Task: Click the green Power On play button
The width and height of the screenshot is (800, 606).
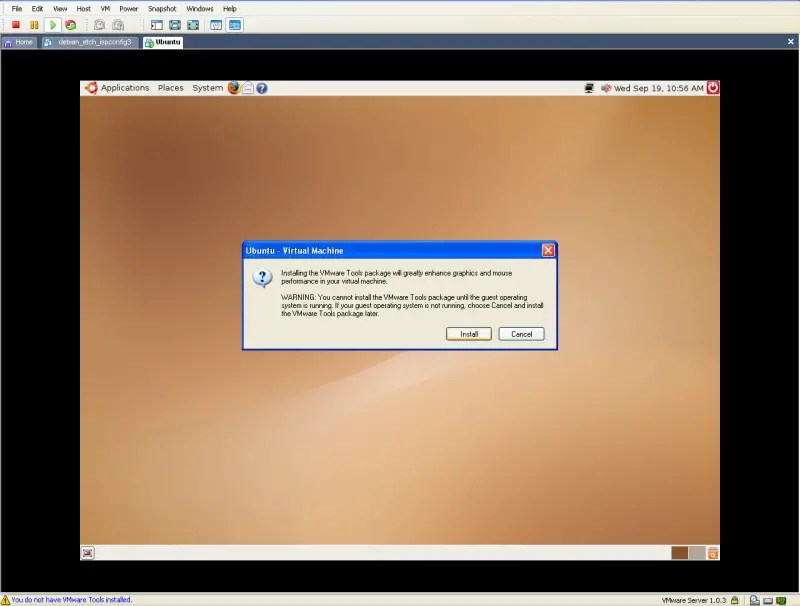Action: pos(53,24)
